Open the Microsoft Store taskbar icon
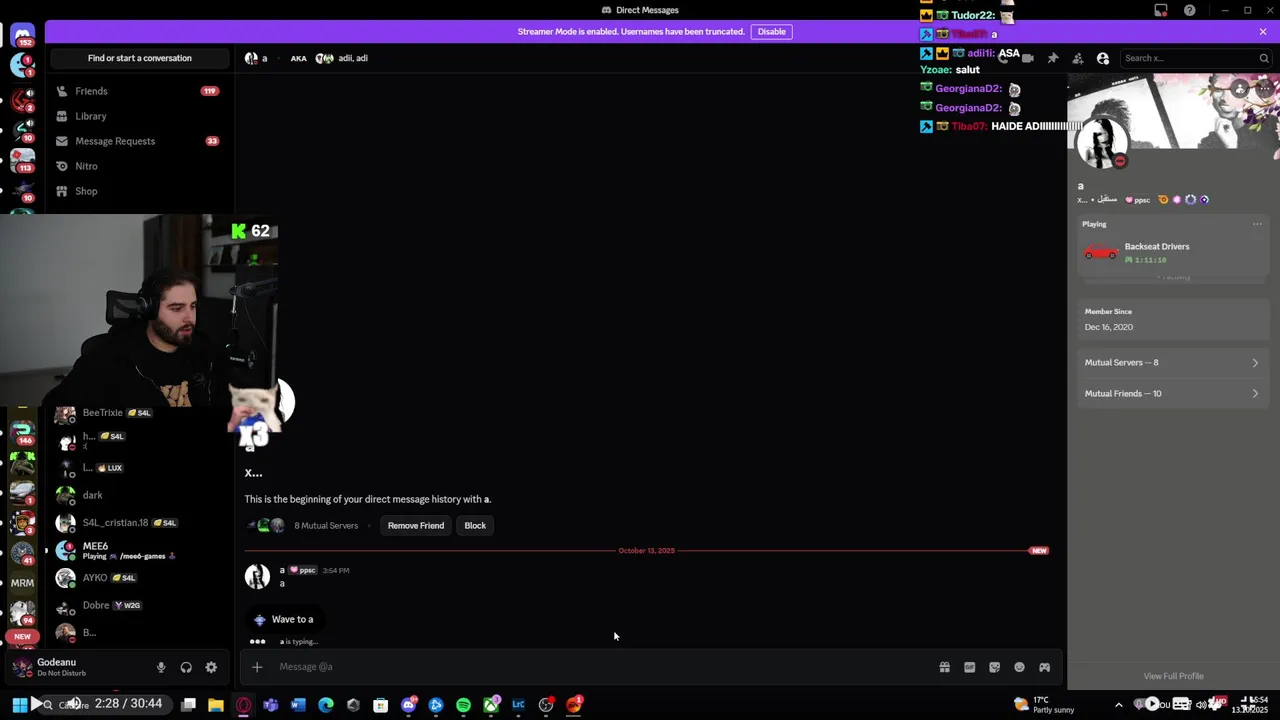 [x=381, y=705]
